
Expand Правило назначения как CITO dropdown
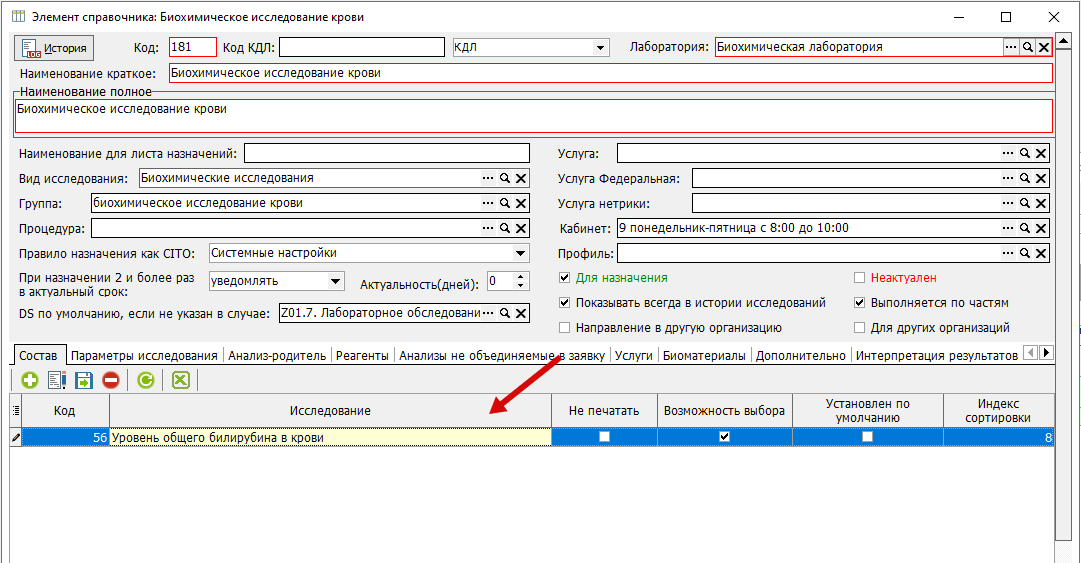[x=521, y=253]
